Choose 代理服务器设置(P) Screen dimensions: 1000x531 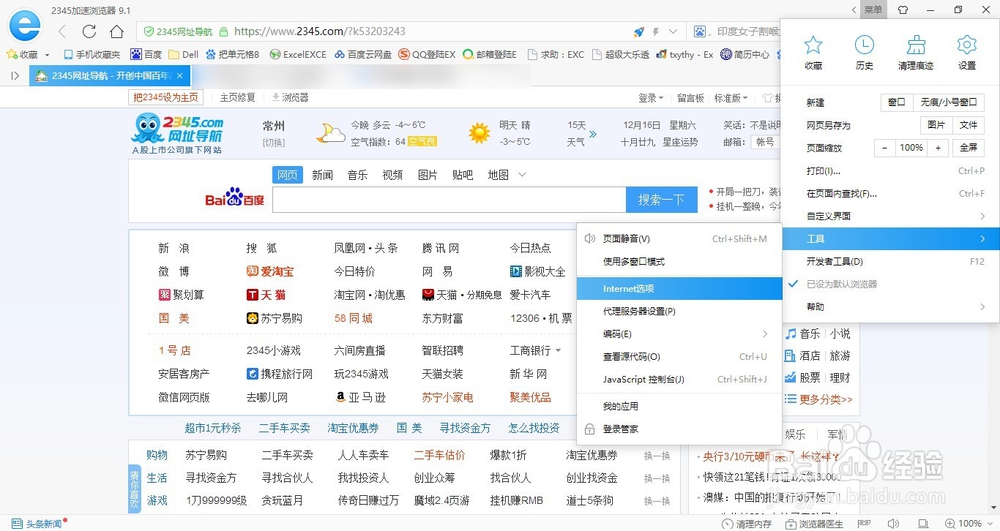click(x=679, y=311)
